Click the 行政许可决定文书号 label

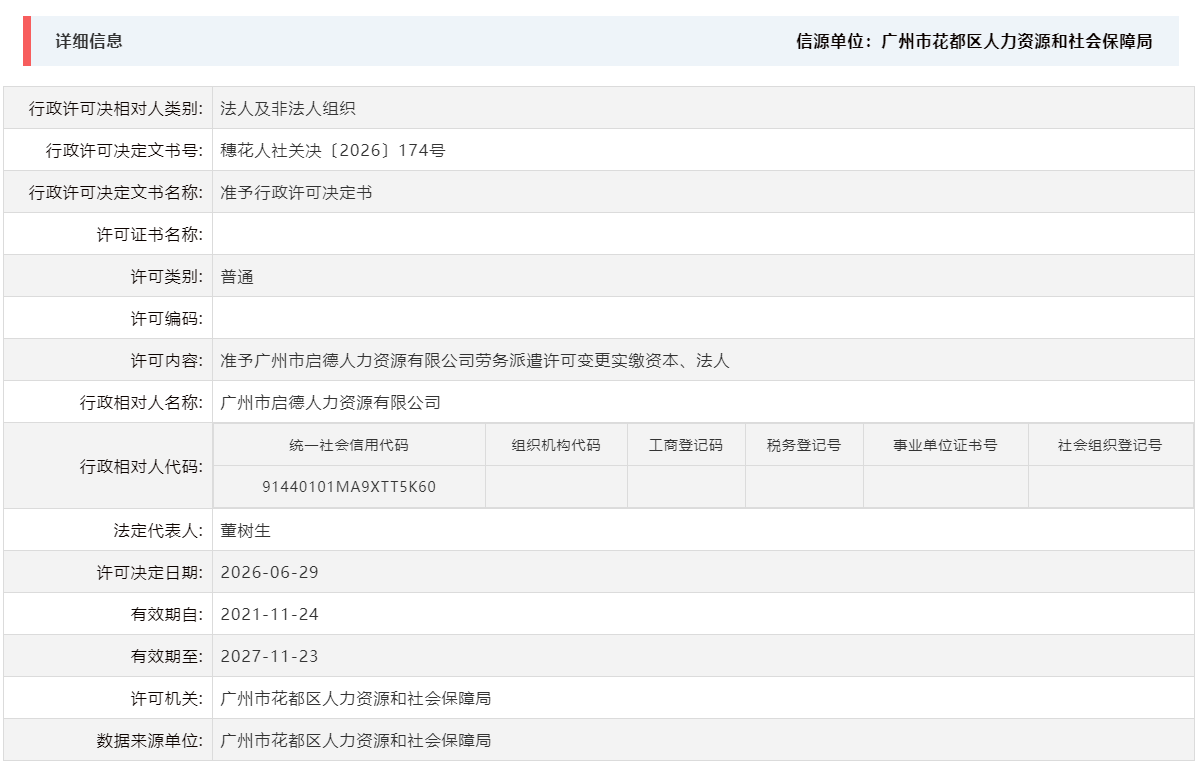(x=124, y=151)
